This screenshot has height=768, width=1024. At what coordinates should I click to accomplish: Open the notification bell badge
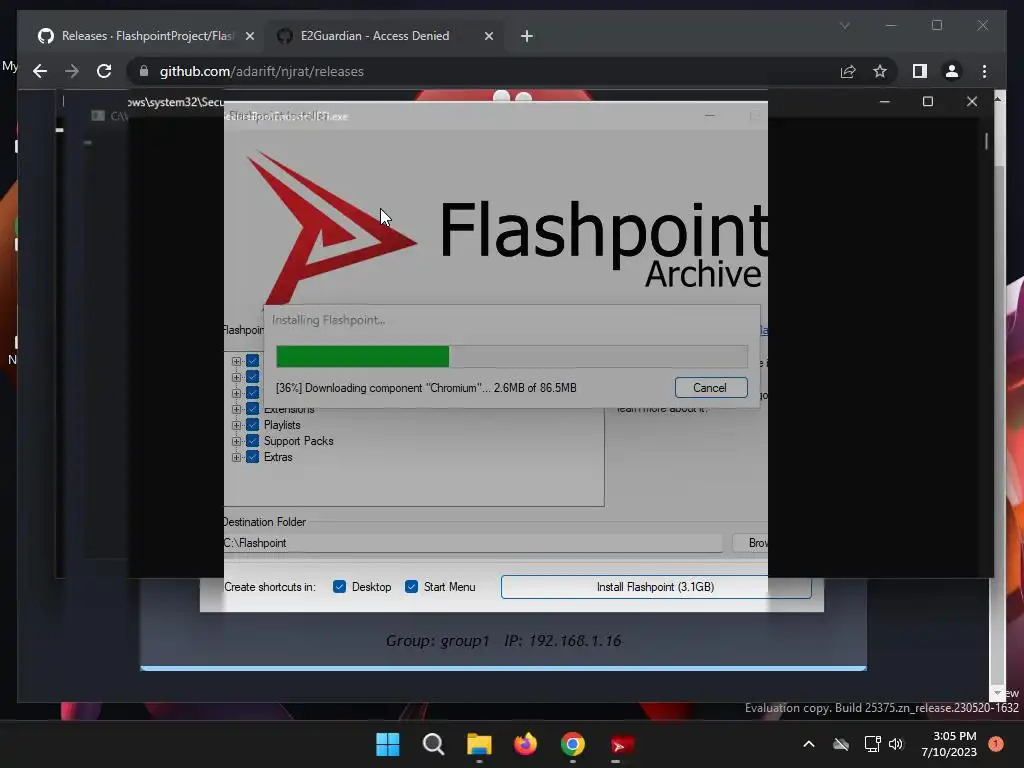996,744
